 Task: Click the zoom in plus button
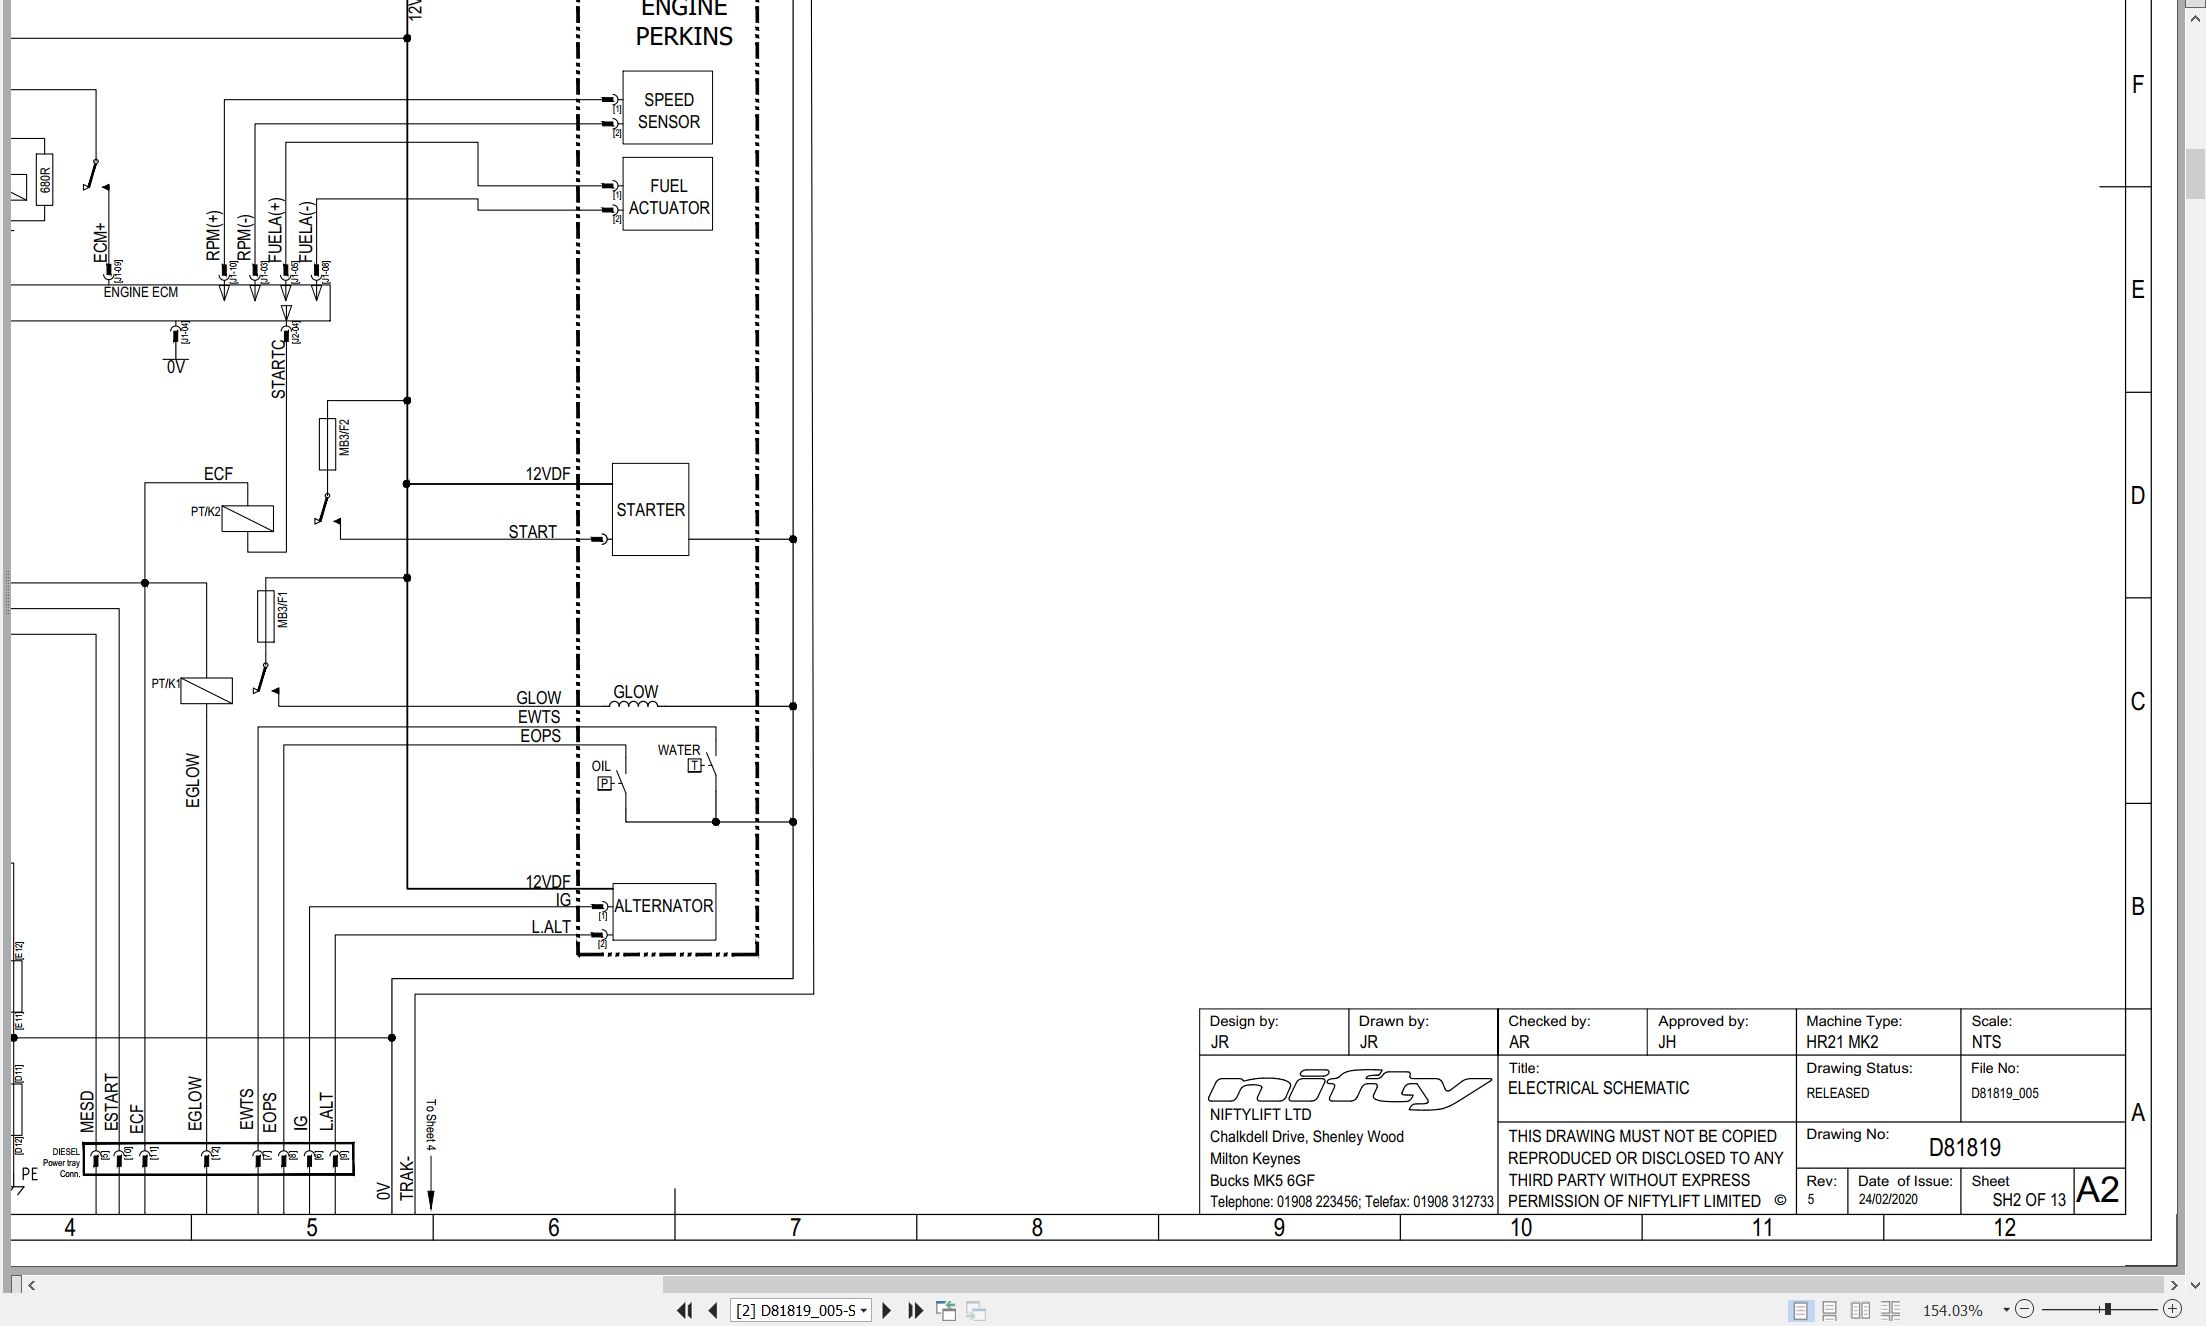2172,1309
